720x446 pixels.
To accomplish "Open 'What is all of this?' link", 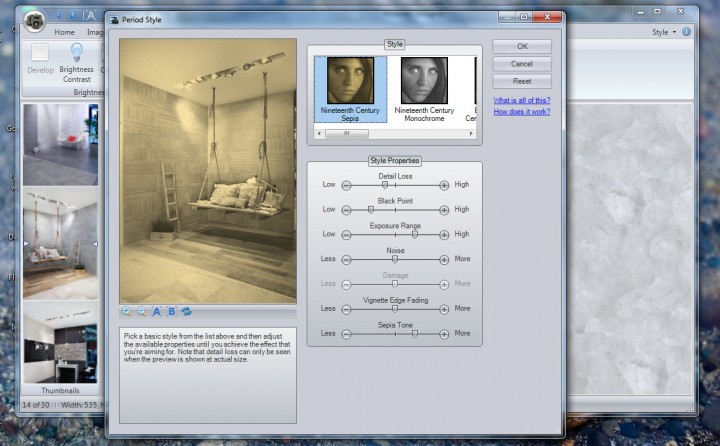I will pos(522,100).
